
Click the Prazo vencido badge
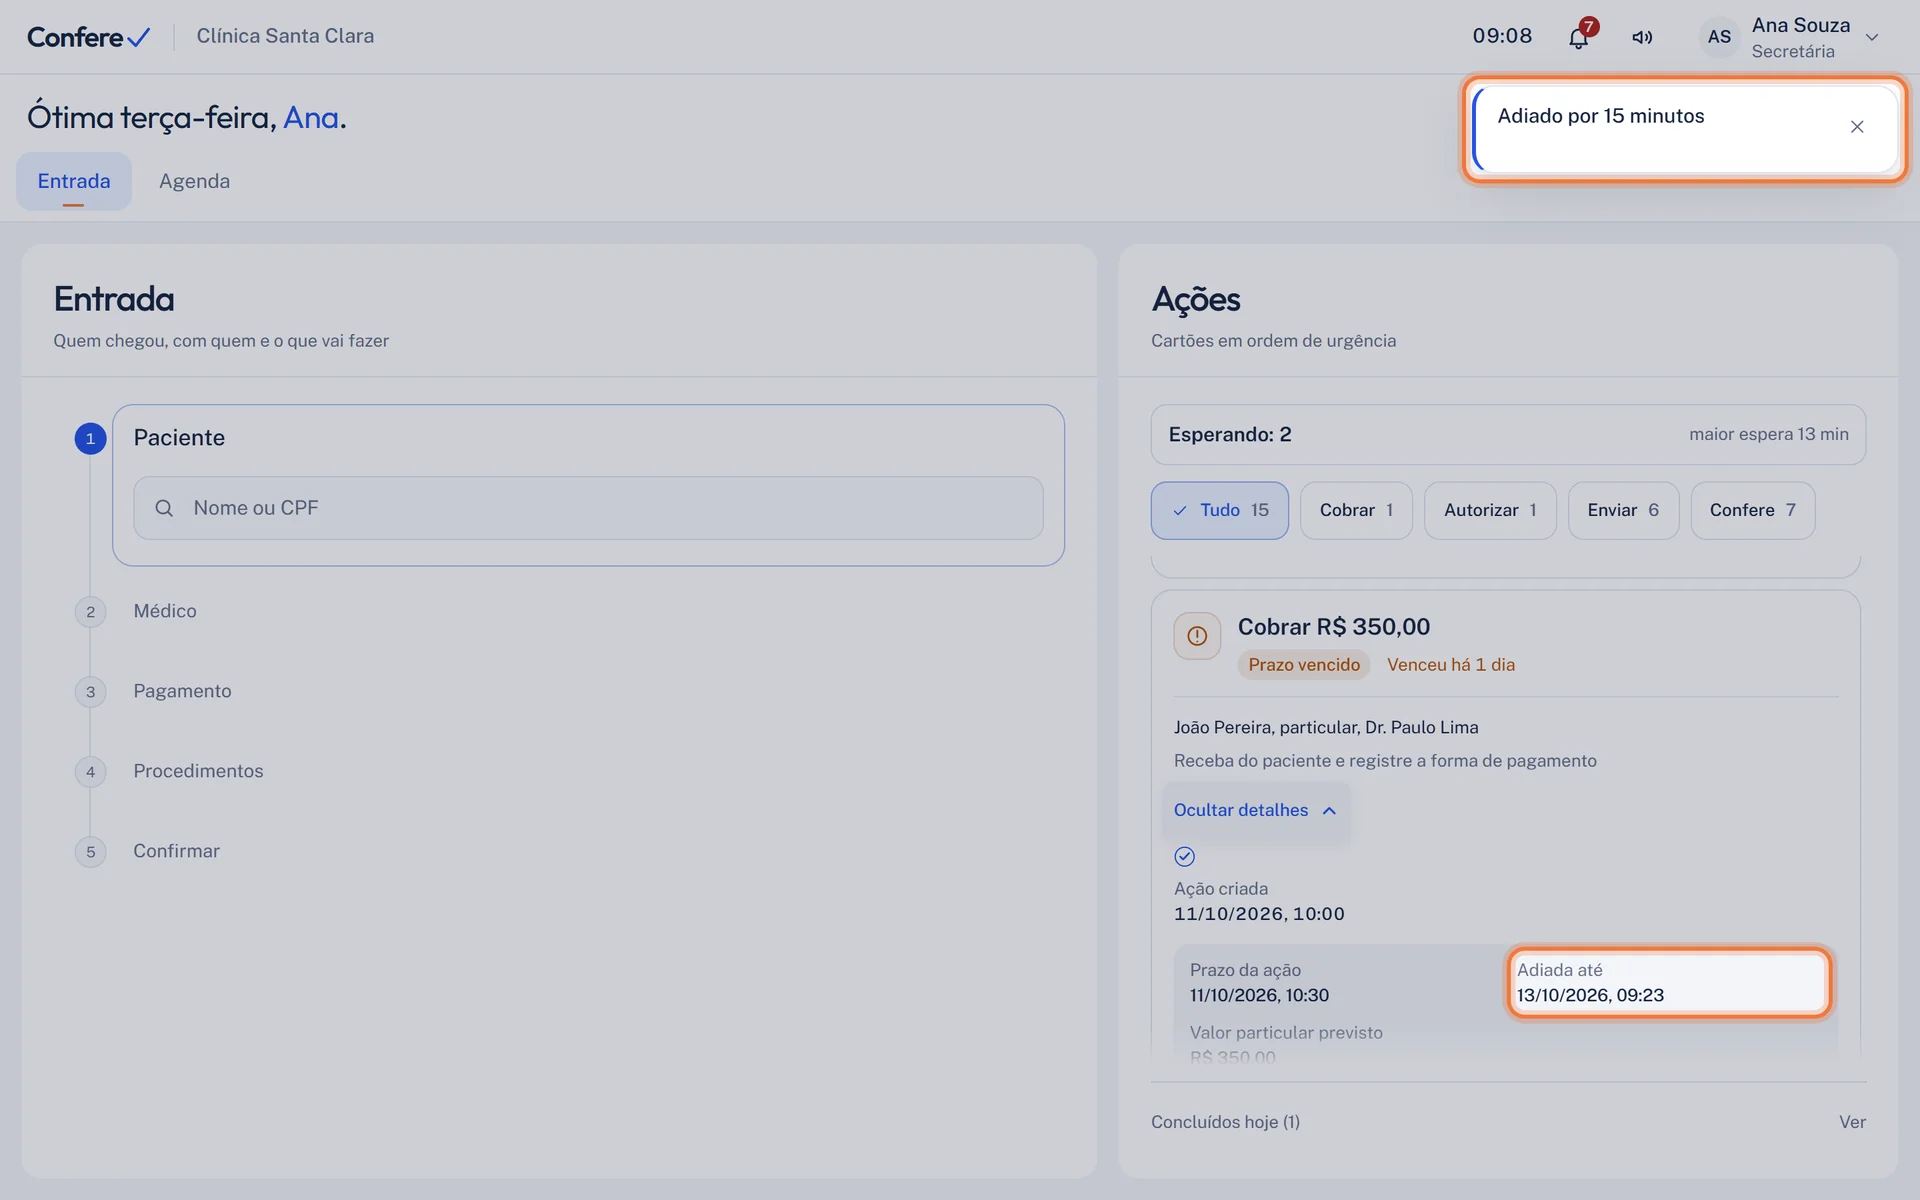point(1304,665)
